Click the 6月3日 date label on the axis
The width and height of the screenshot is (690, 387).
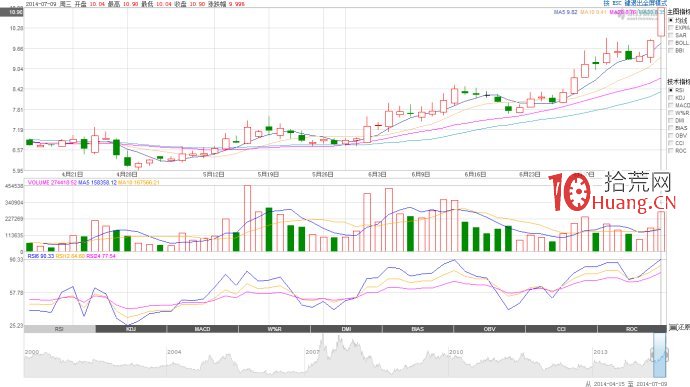point(377,175)
